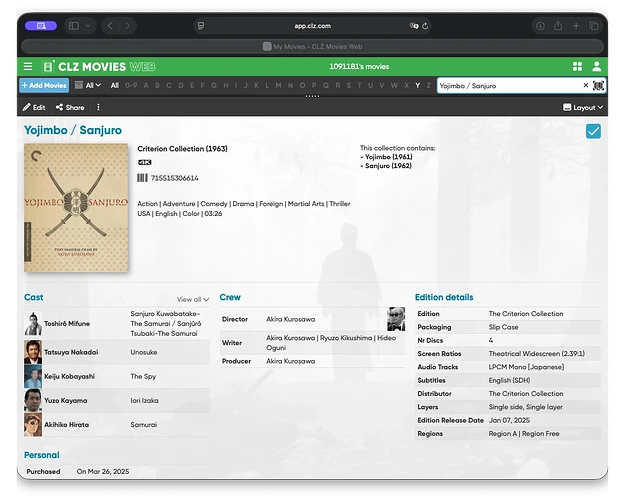Open the three-dot more options menu
The height and width of the screenshot is (500, 625).
click(x=98, y=107)
